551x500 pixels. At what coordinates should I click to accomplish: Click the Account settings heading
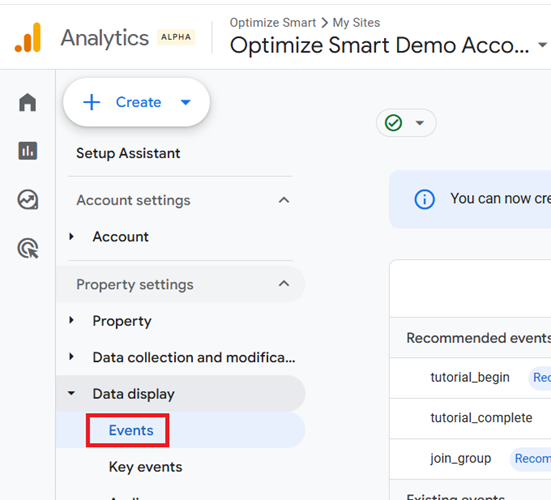pyautogui.click(x=133, y=200)
